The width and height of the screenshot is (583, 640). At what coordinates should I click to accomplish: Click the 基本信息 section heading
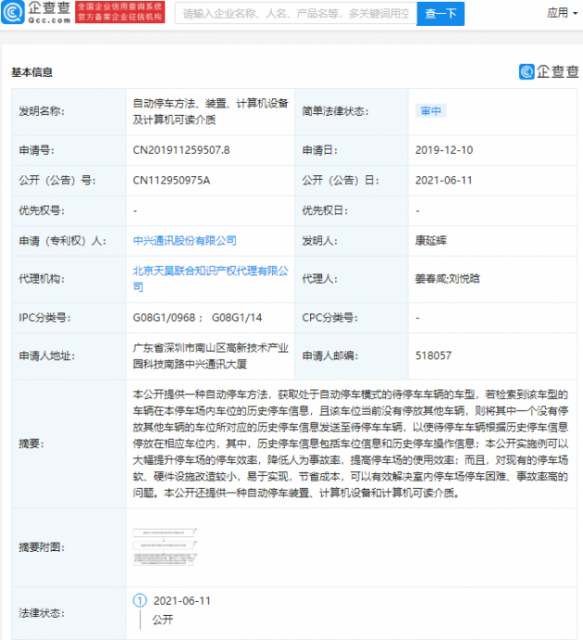point(32,72)
